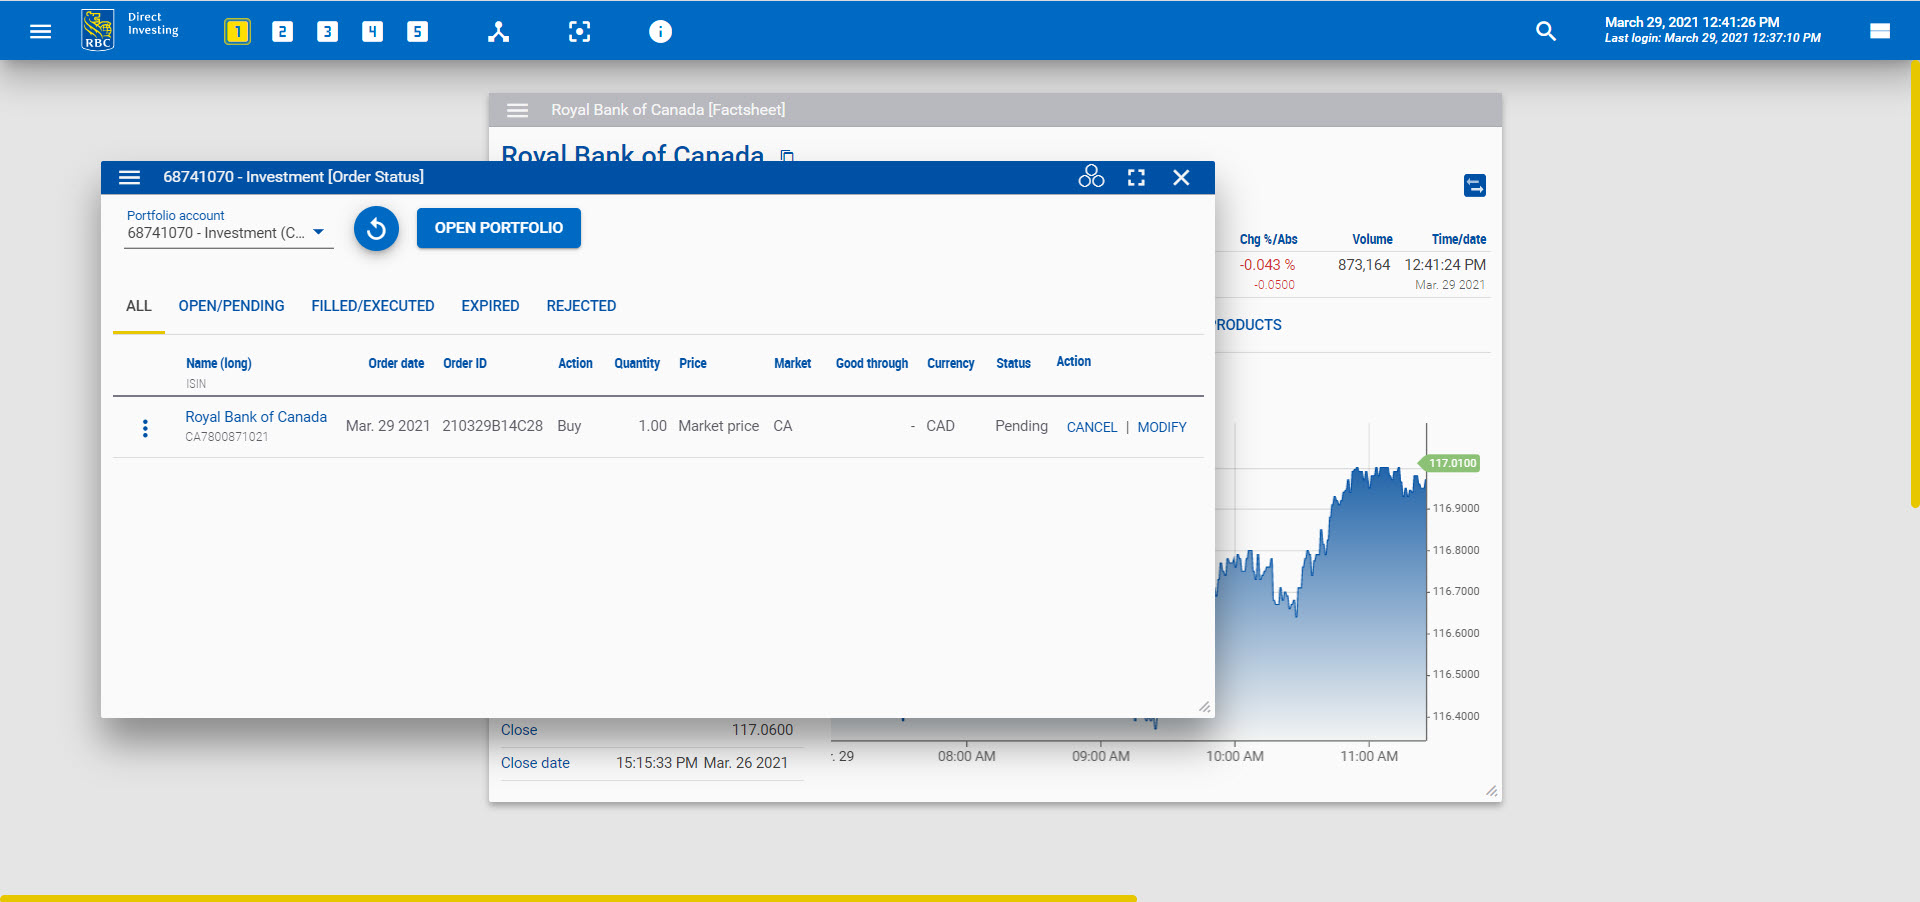This screenshot has height=902, width=1920.
Task: Open the hamburger menu of the Order Status window
Action: 130,177
